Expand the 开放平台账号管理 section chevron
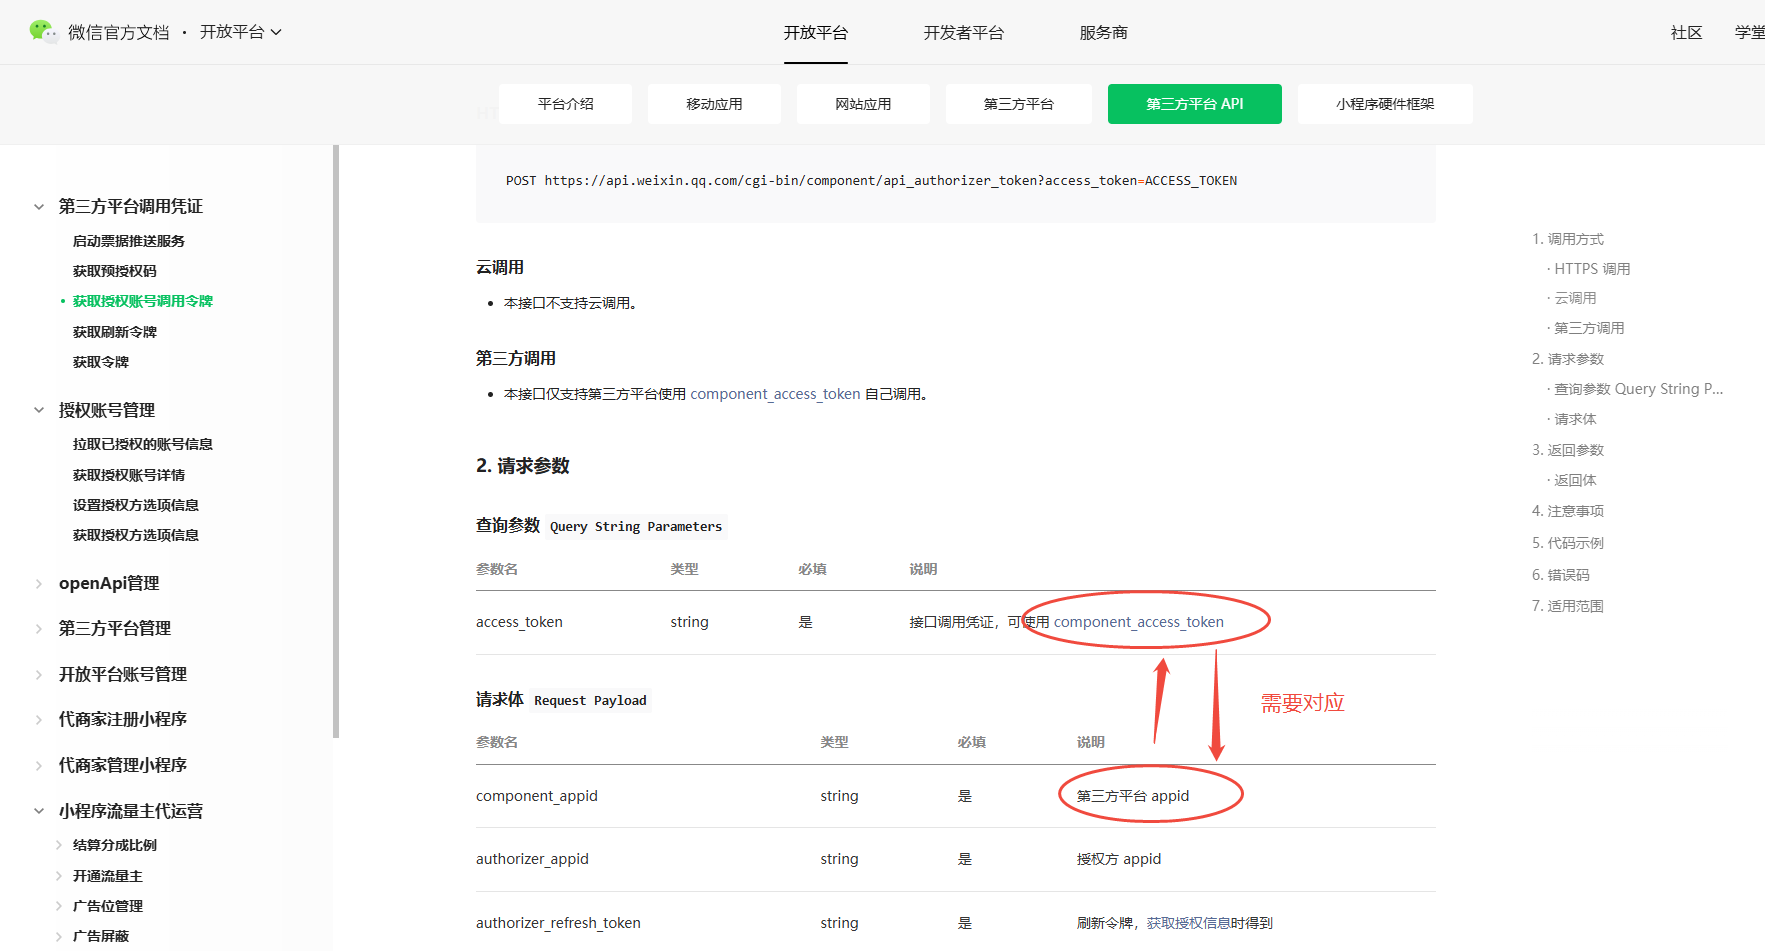This screenshot has height=951, width=1765. [39, 675]
